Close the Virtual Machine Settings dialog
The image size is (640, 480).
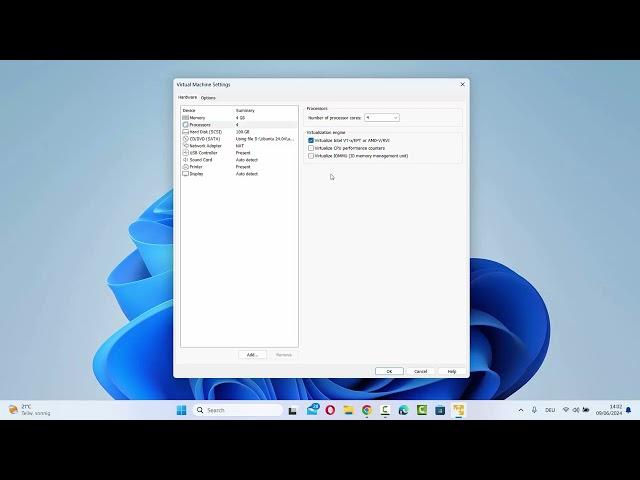click(462, 84)
